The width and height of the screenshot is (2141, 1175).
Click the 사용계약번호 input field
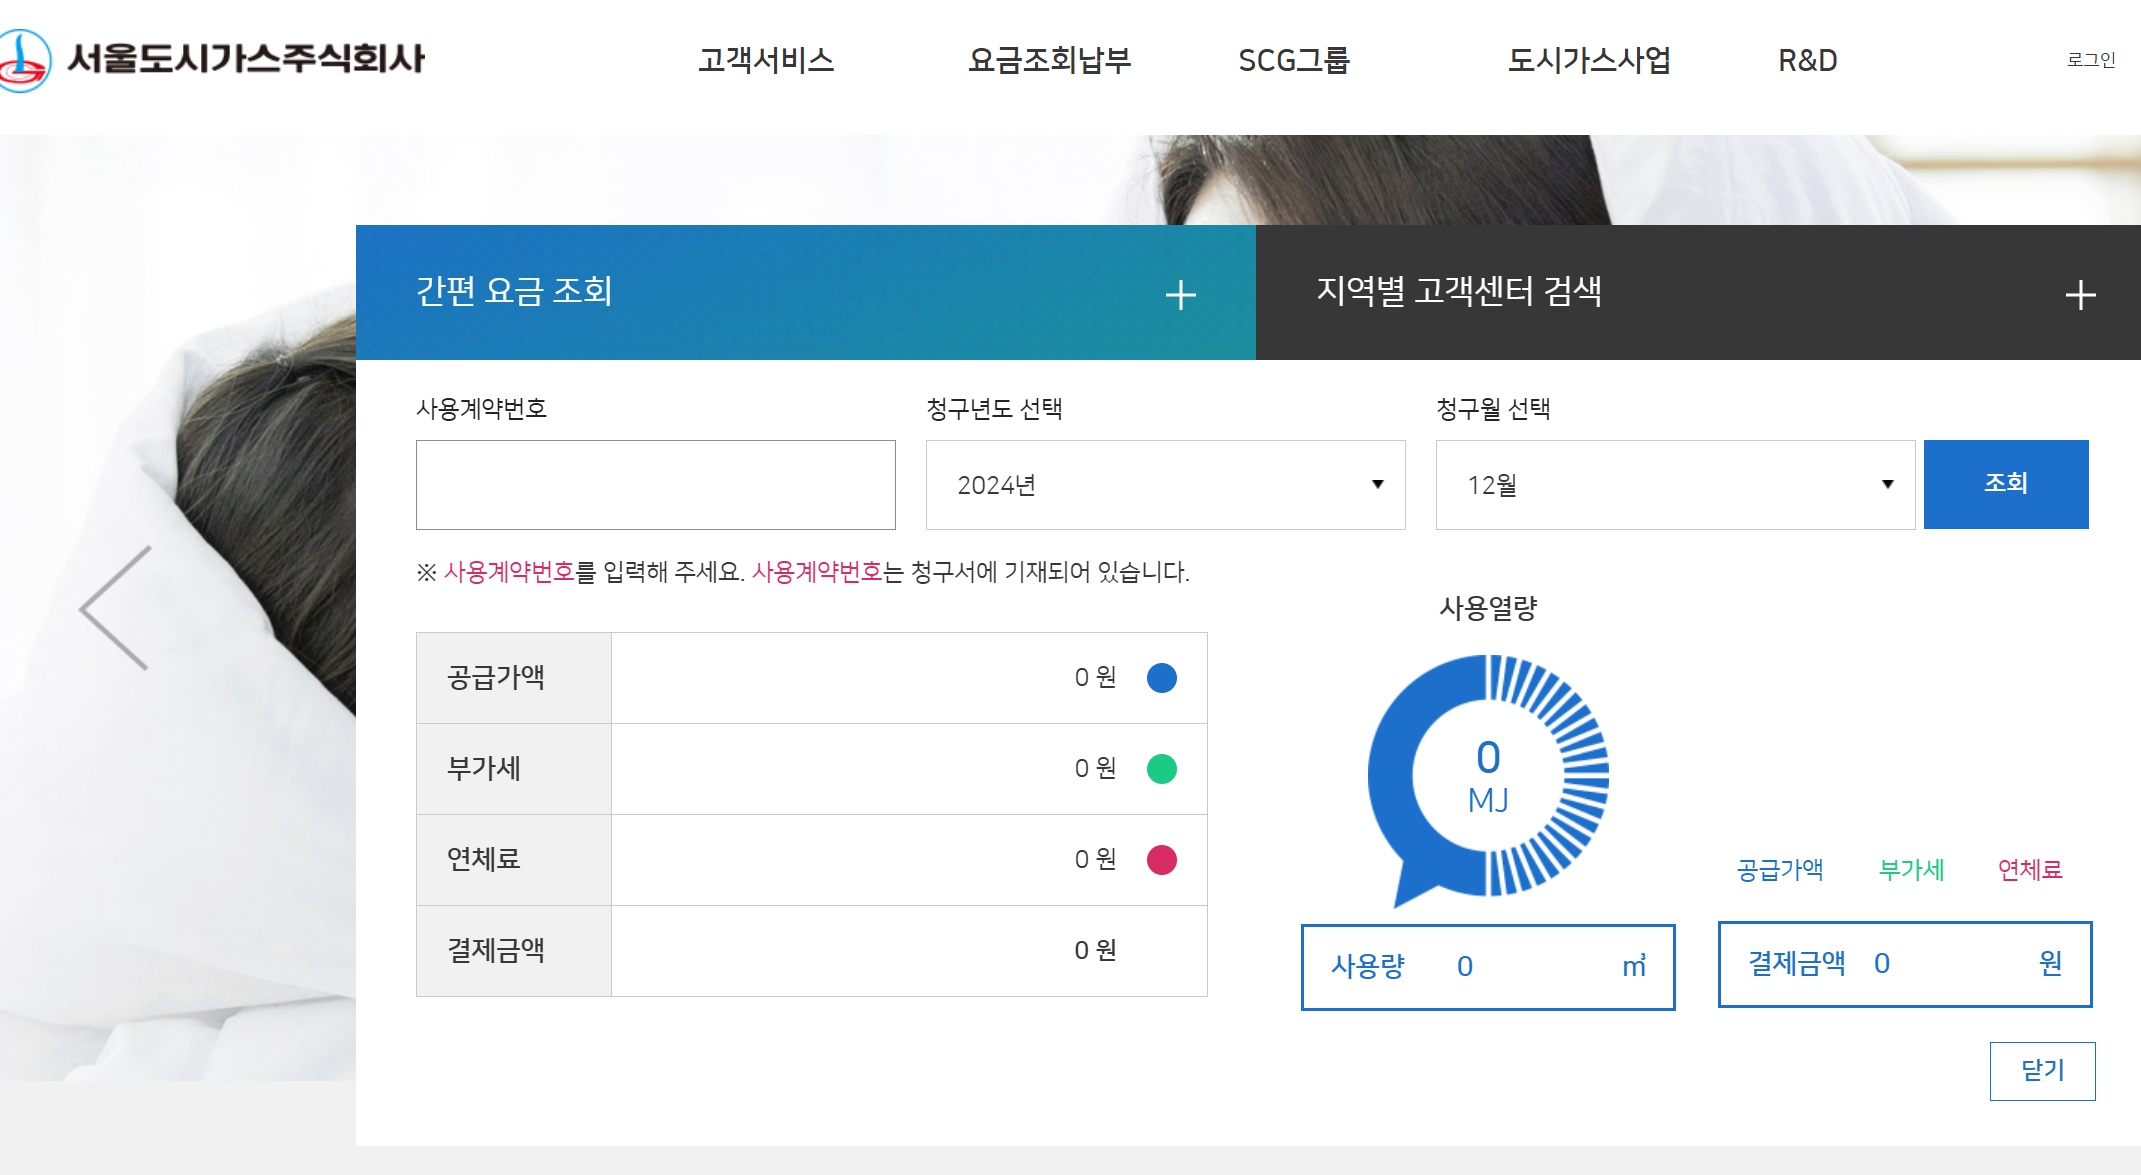655,485
